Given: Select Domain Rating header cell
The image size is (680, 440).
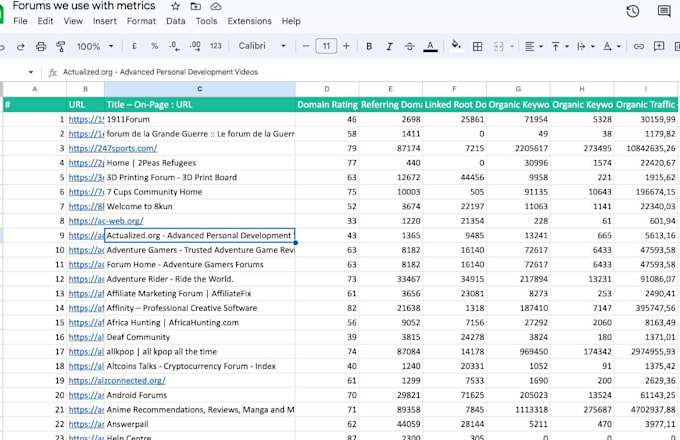Looking at the screenshot, I should pos(327,104).
